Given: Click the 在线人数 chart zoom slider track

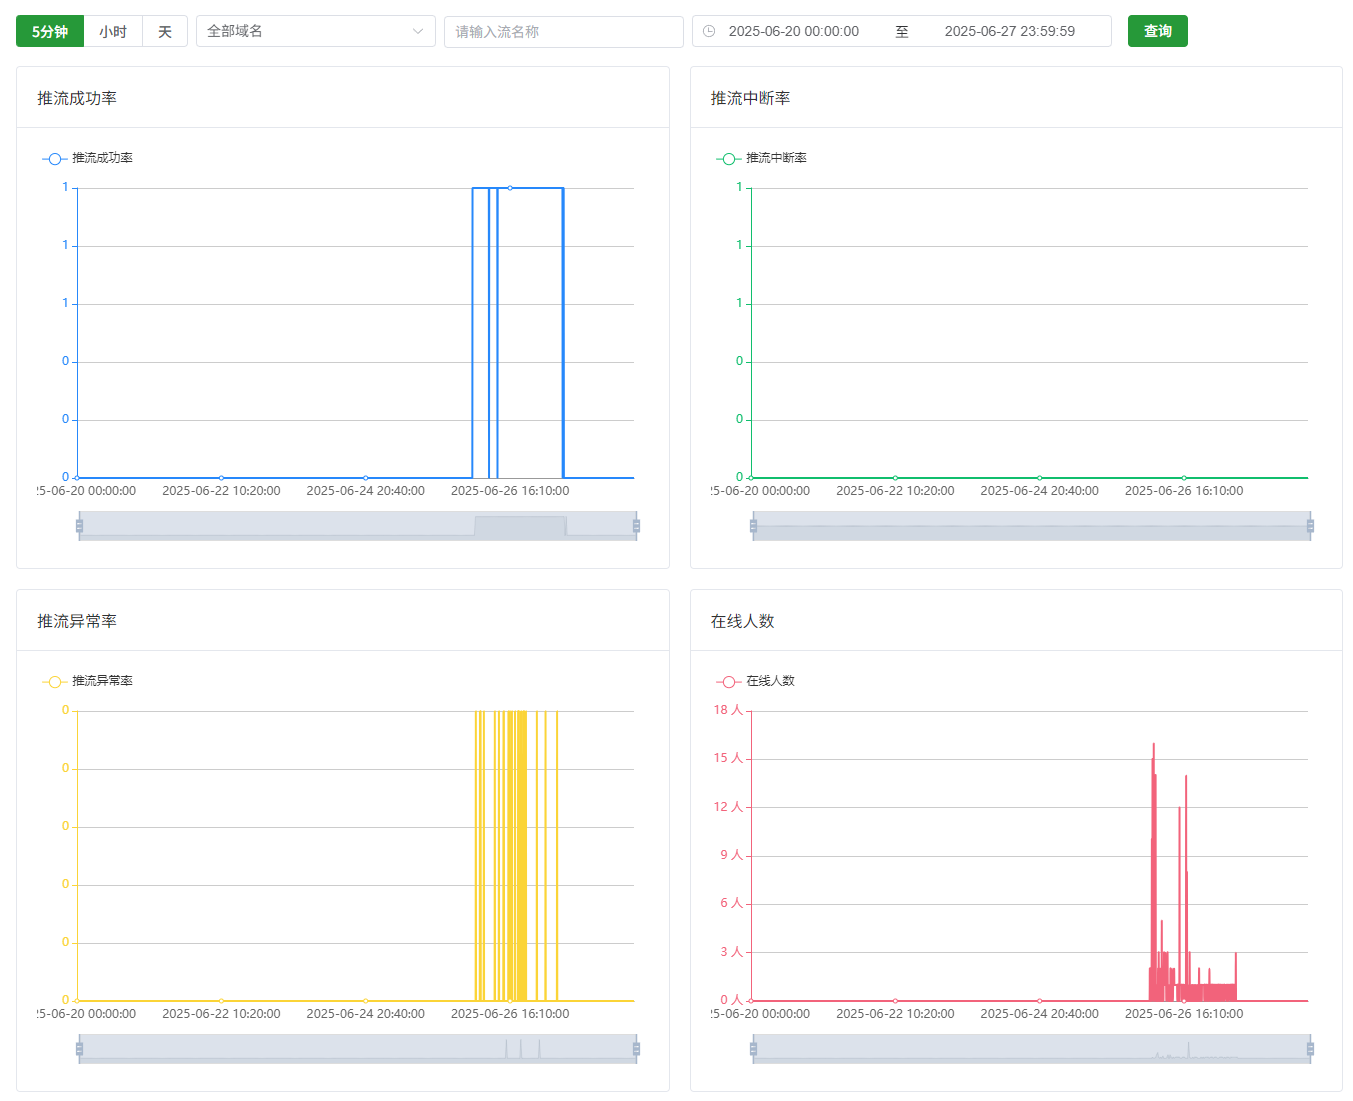Looking at the screenshot, I should click(x=1030, y=1049).
